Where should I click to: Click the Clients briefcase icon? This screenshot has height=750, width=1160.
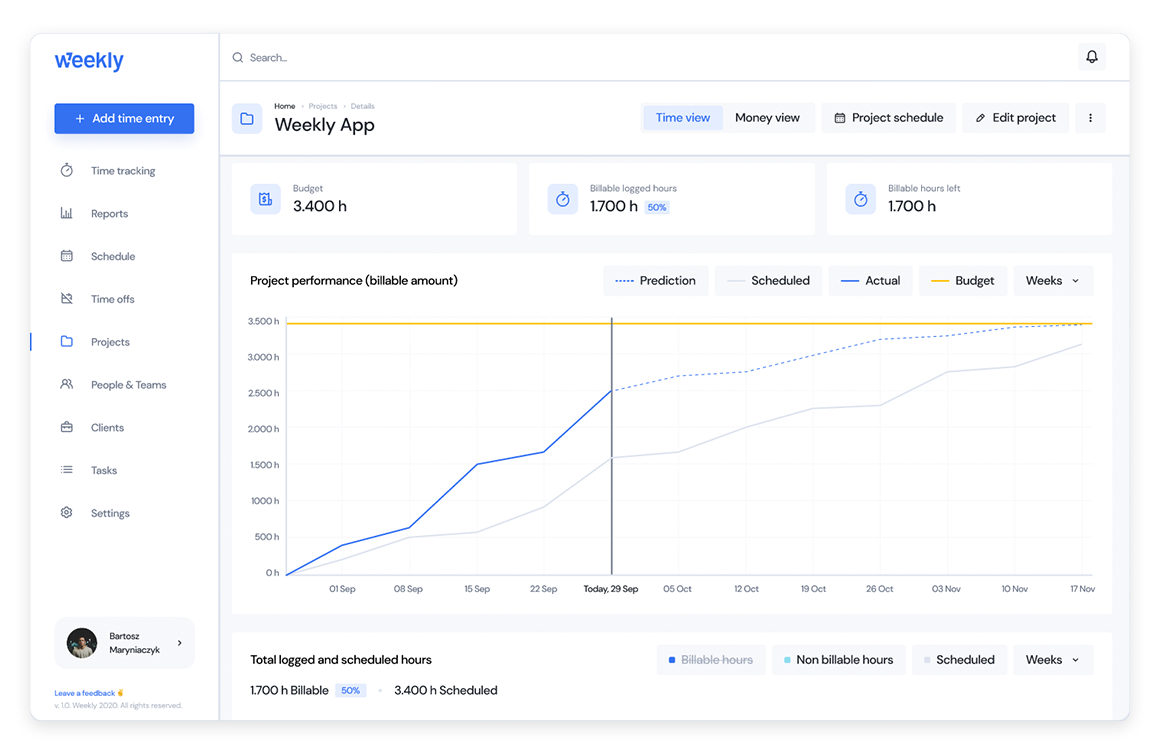67,428
